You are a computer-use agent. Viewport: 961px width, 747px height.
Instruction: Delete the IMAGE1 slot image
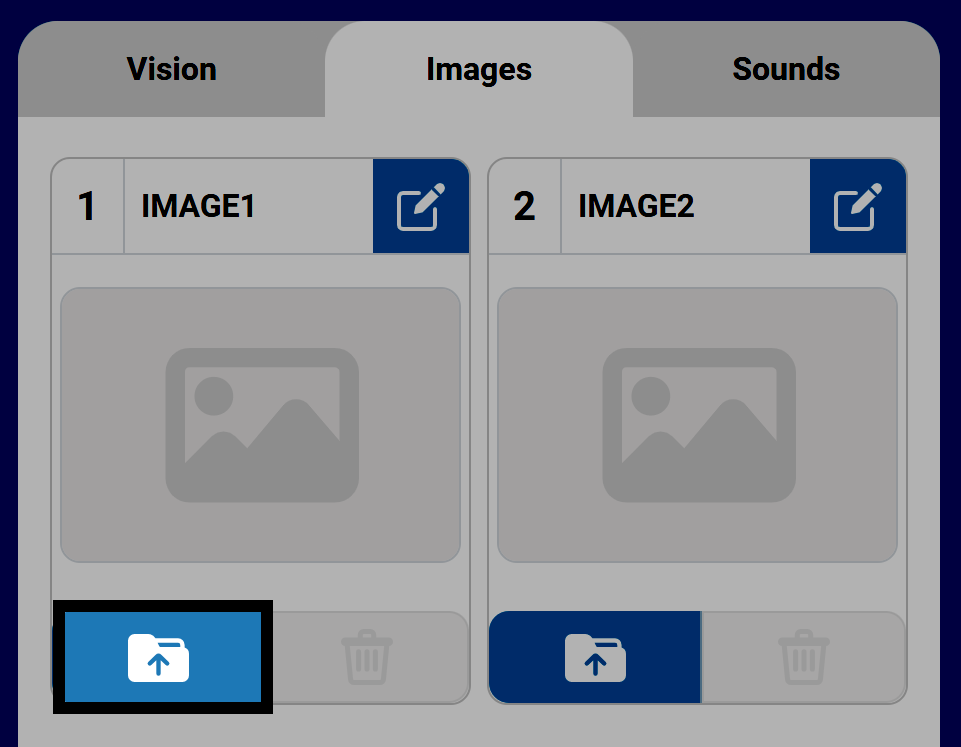coord(368,657)
